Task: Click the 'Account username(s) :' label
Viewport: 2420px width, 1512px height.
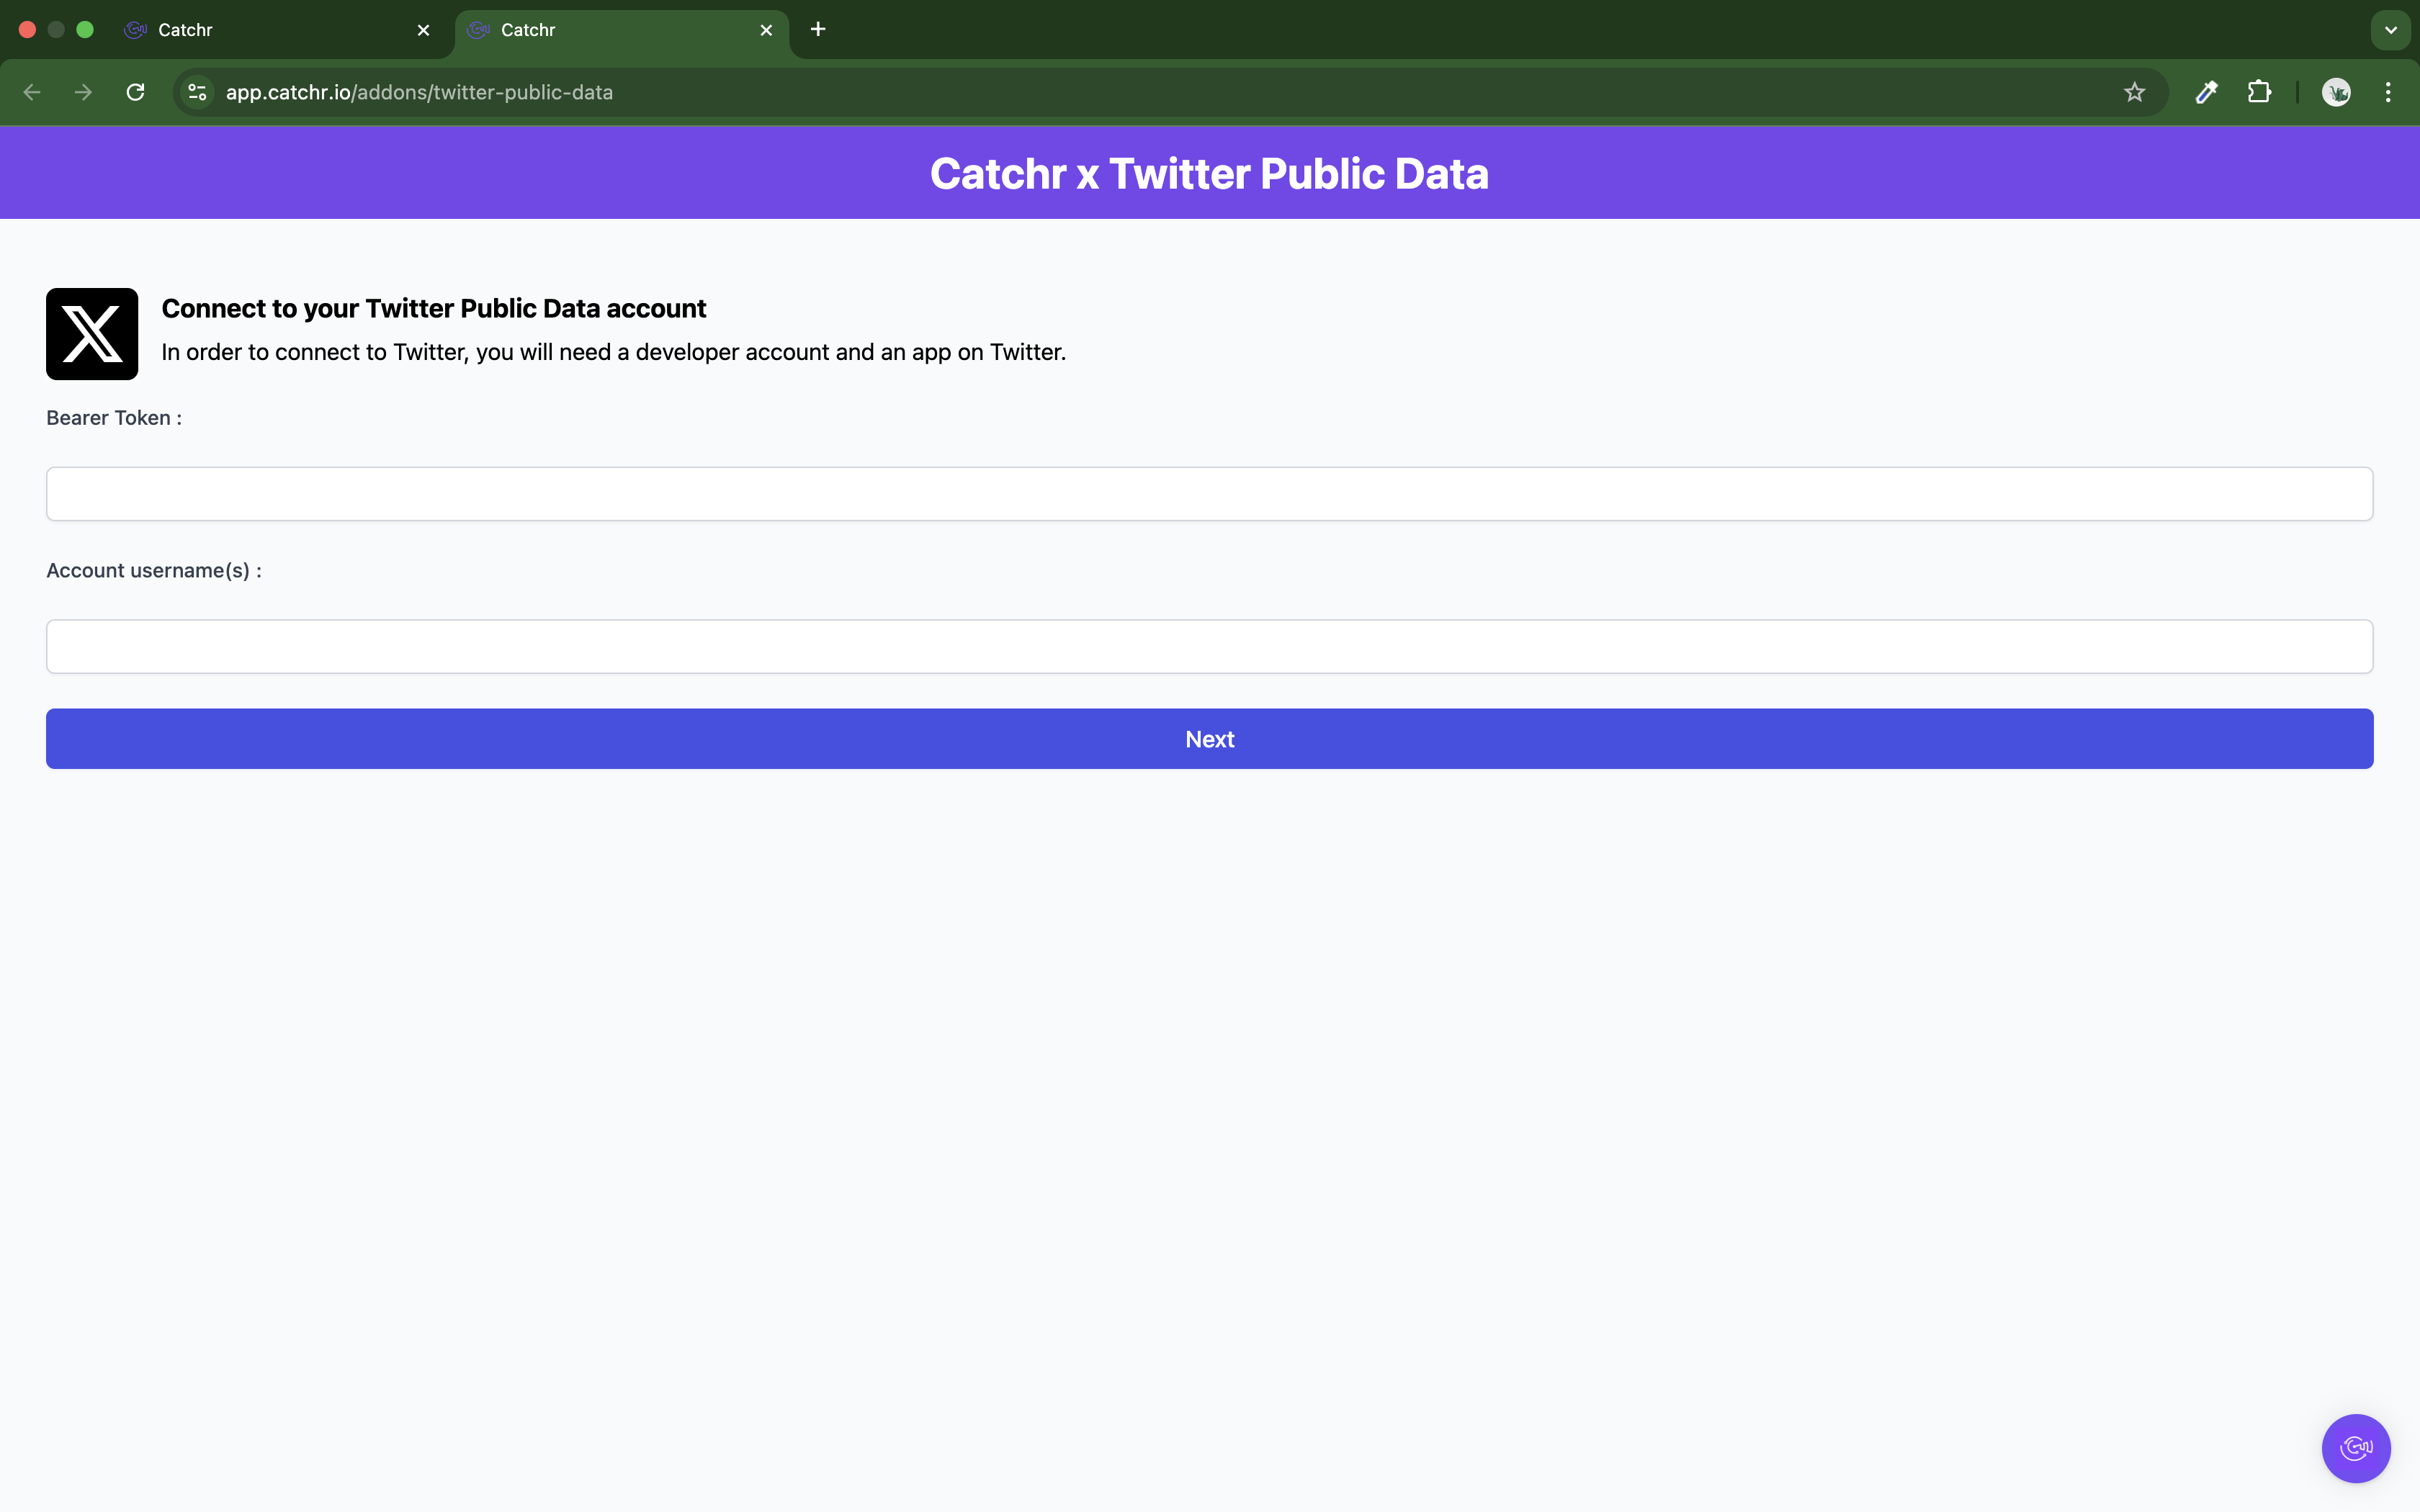Action: 154,570
